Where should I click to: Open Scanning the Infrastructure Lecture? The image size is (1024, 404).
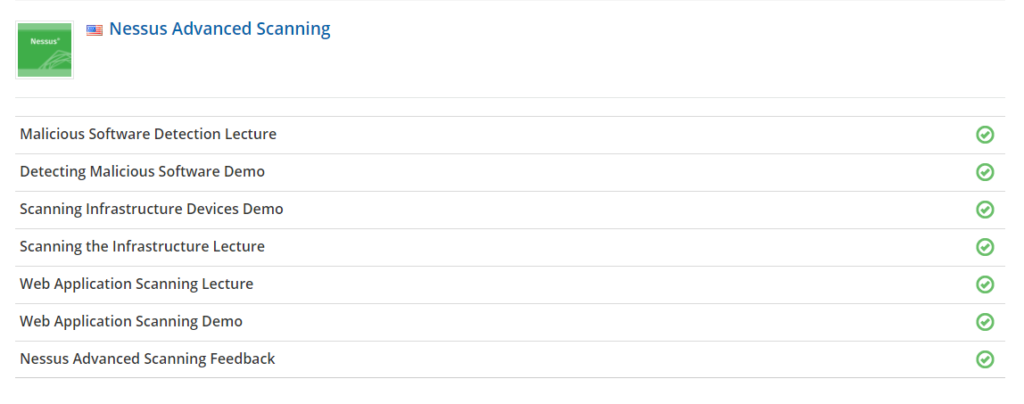pos(142,246)
